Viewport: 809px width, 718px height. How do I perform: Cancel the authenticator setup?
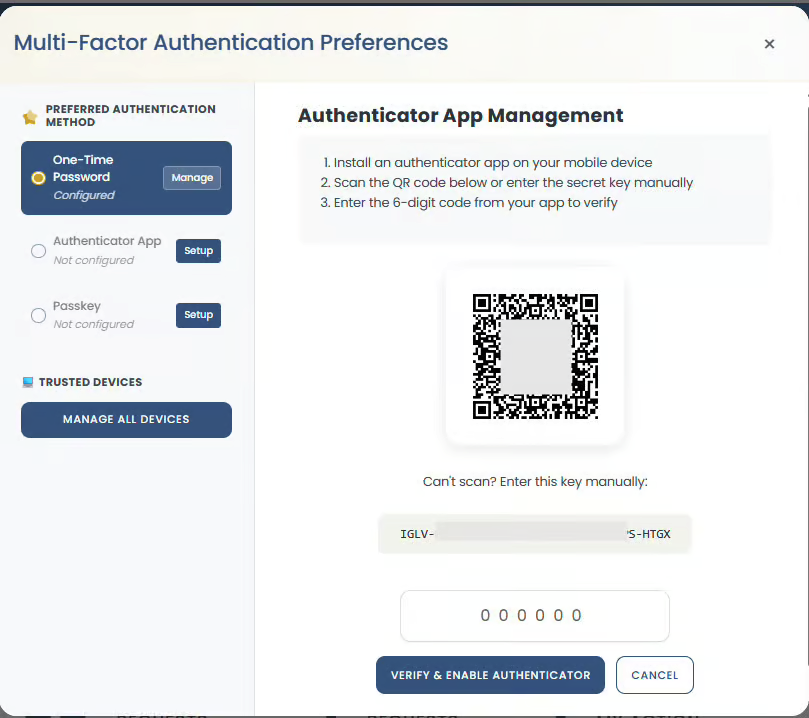click(x=654, y=675)
